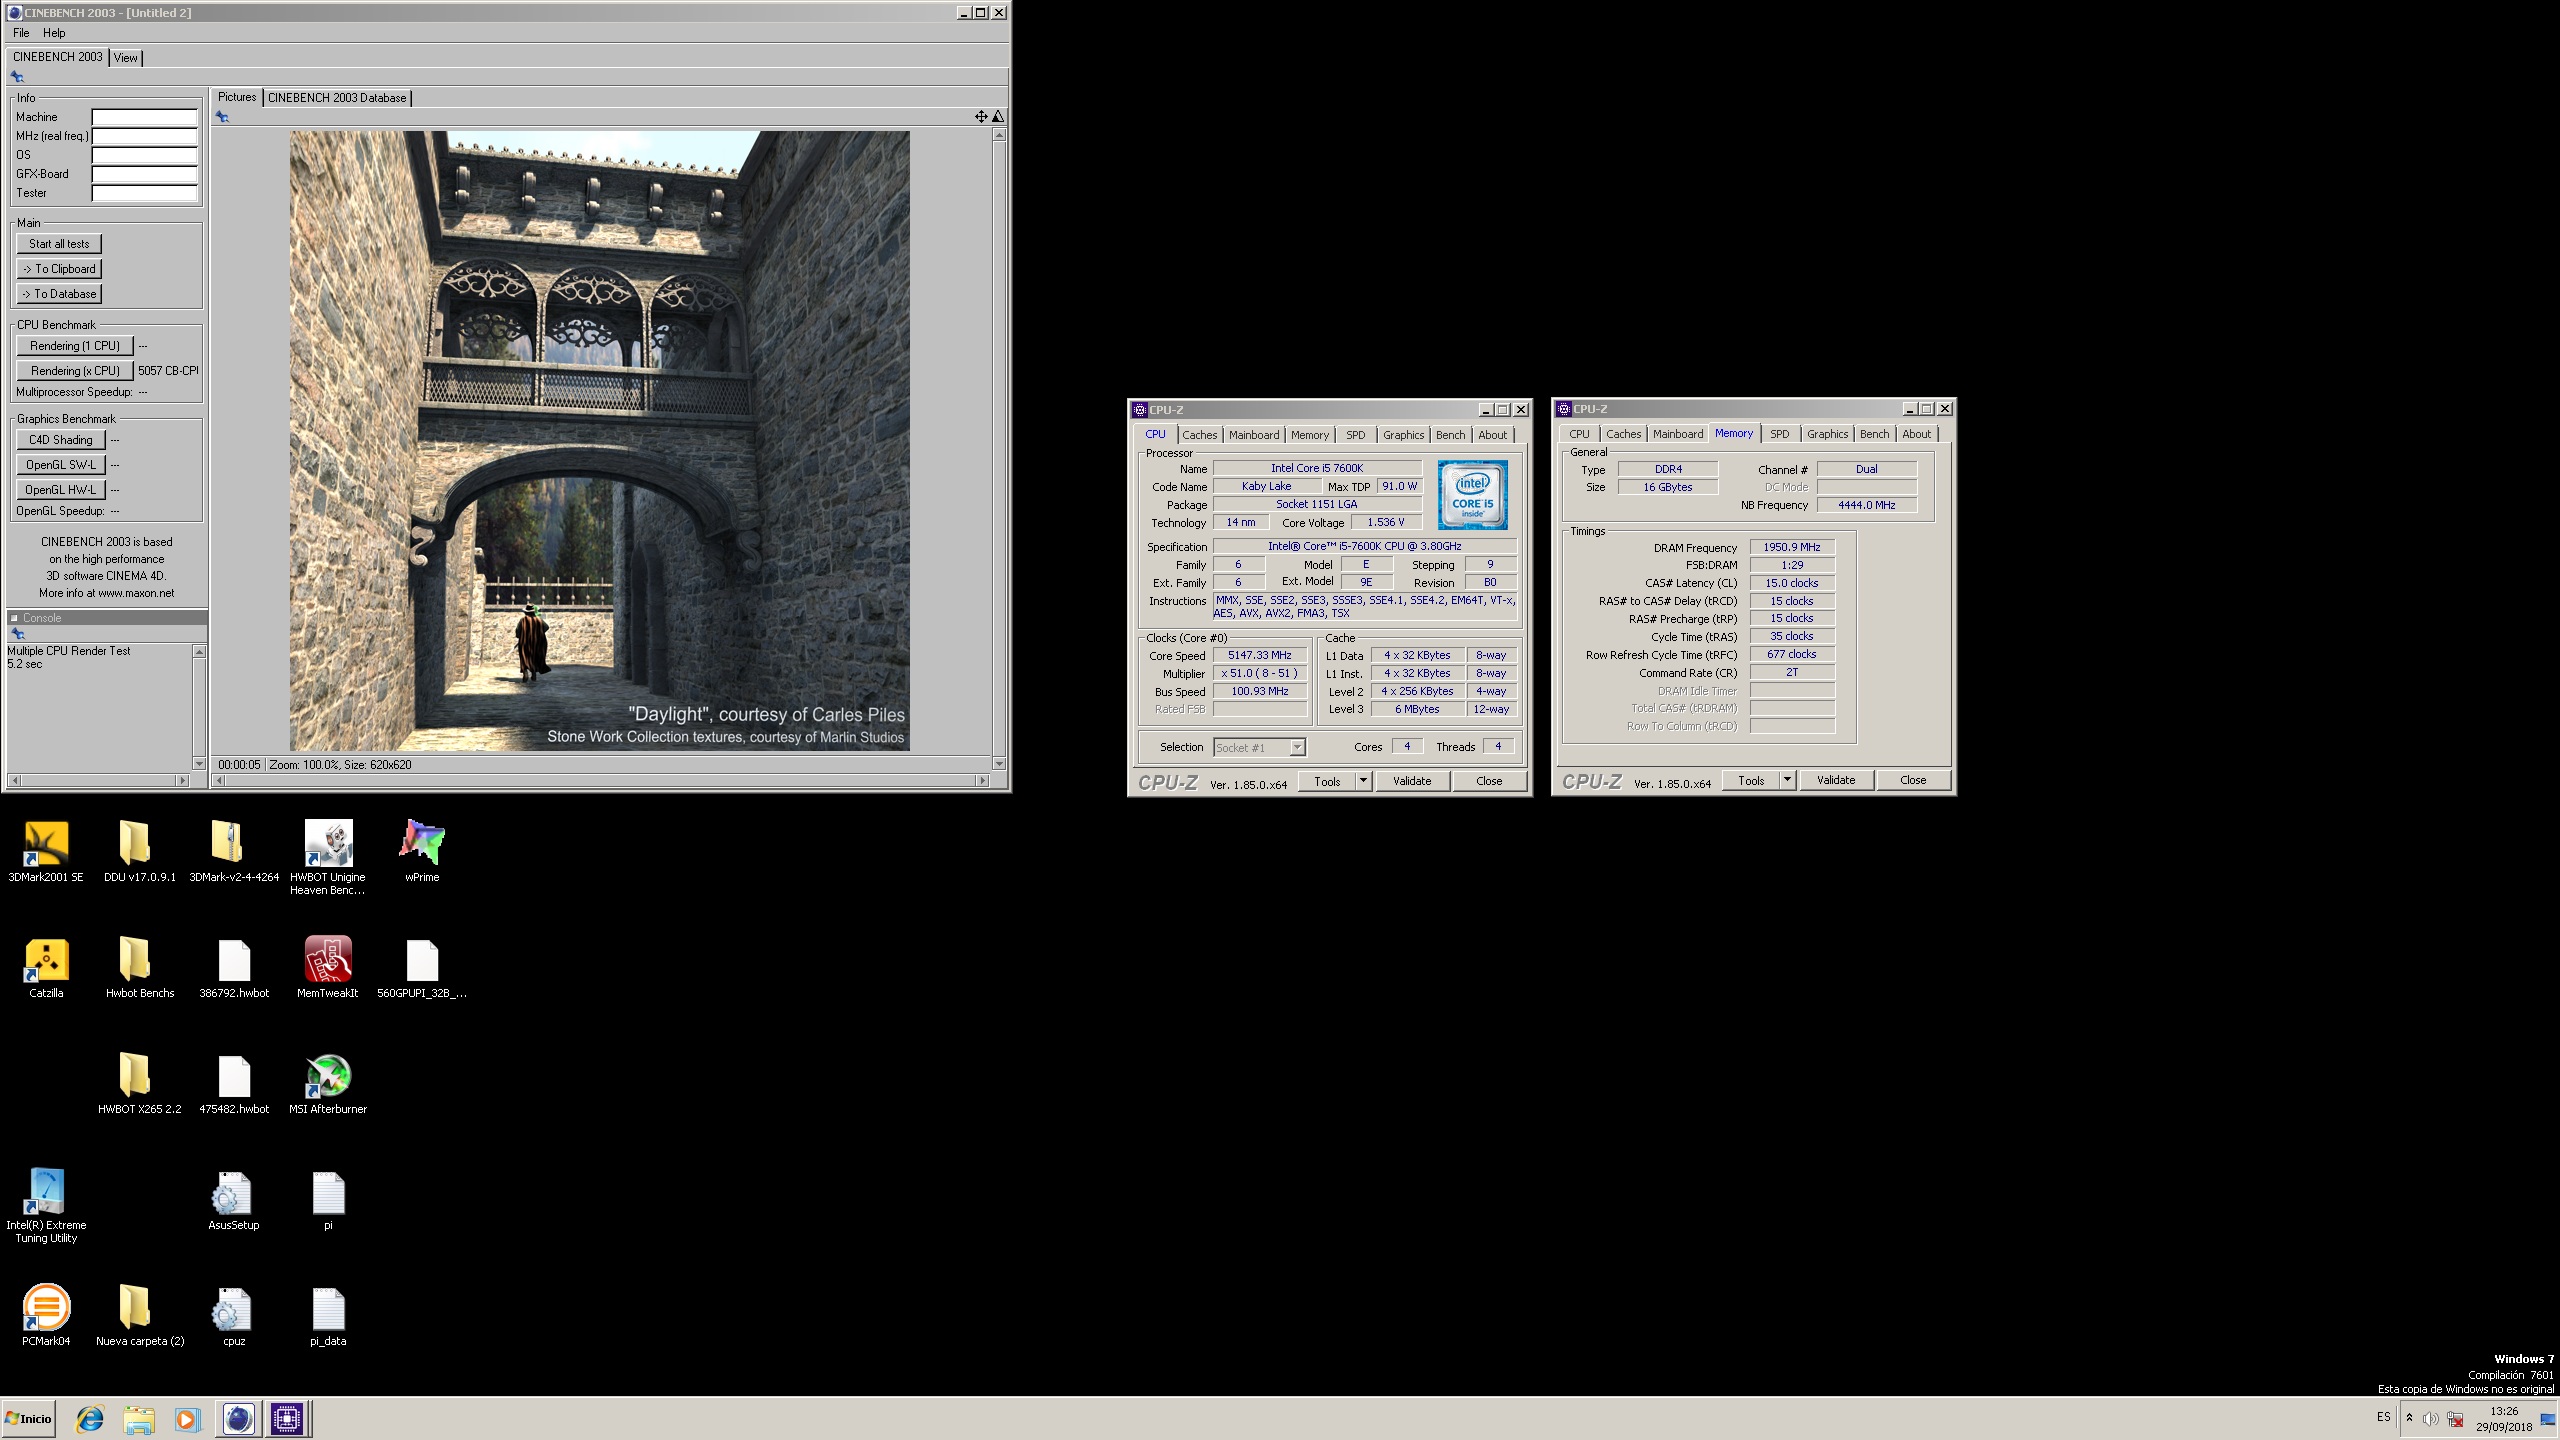This screenshot has height=1440, width=2560.
Task: Click the To Database button
Action: coord(59,294)
